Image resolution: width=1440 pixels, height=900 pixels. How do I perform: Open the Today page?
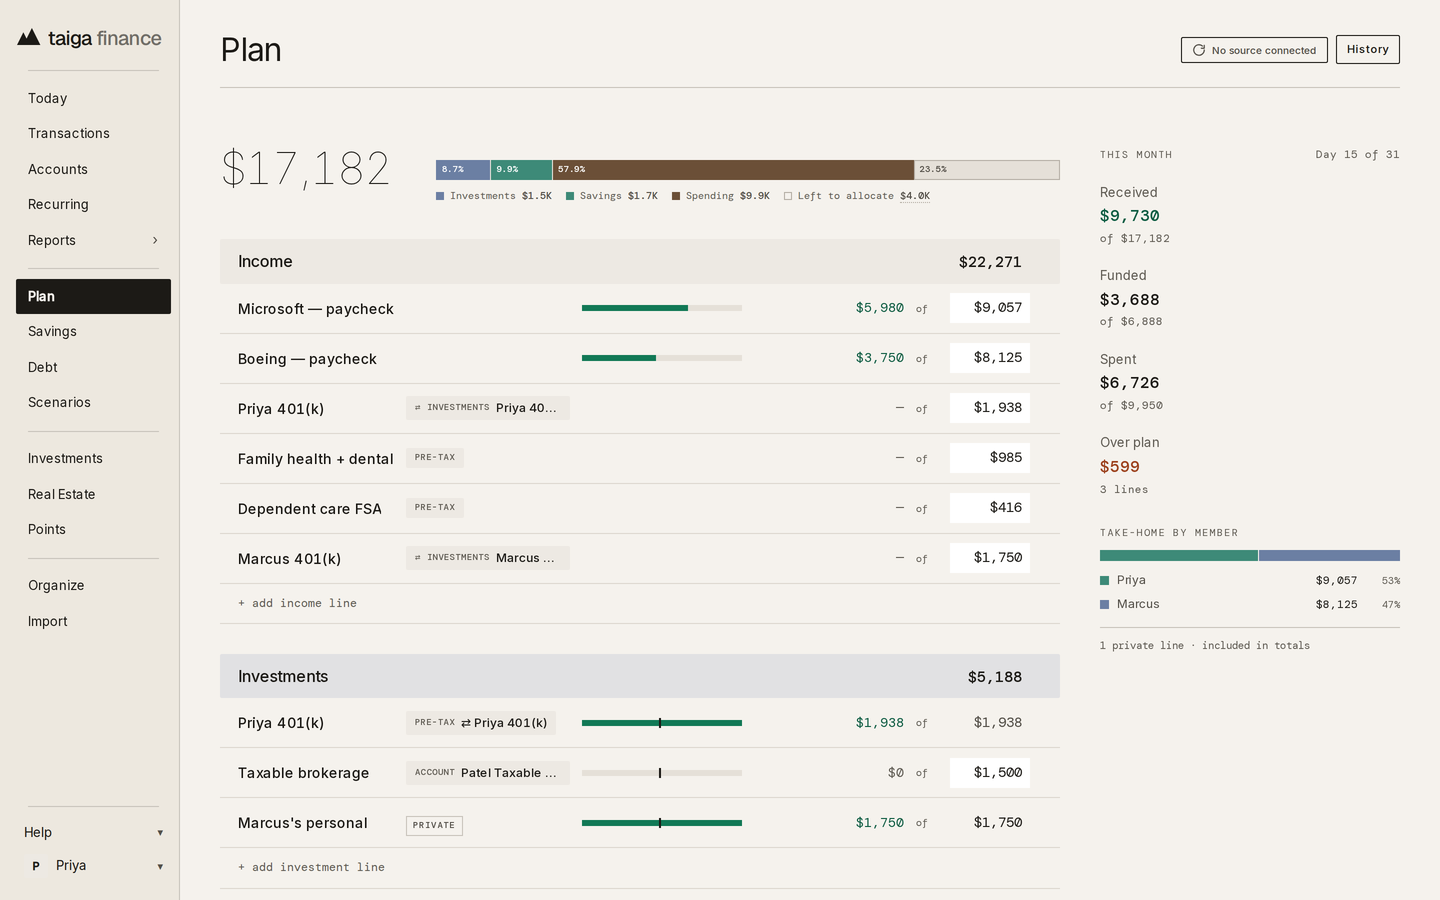click(93, 98)
